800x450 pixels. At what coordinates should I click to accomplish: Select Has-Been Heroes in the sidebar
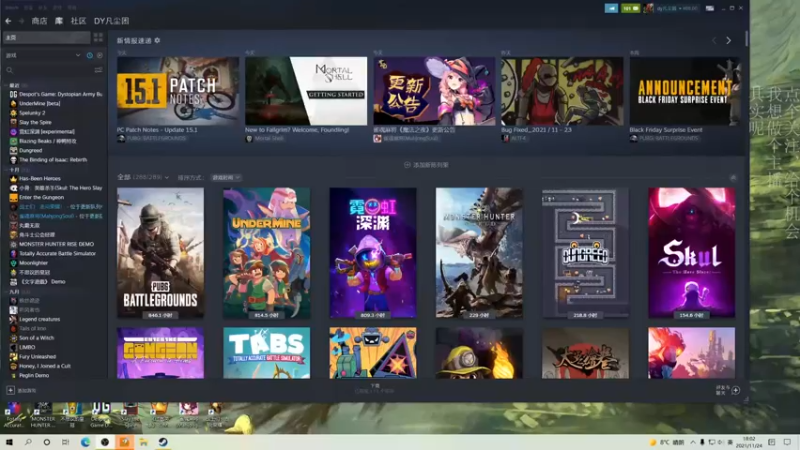35,179
